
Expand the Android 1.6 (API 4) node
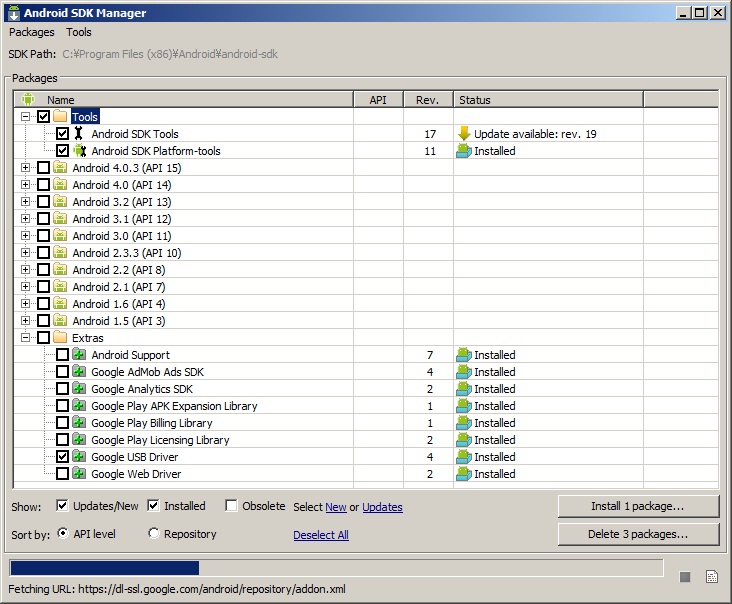pyautogui.click(x=26, y=303)
